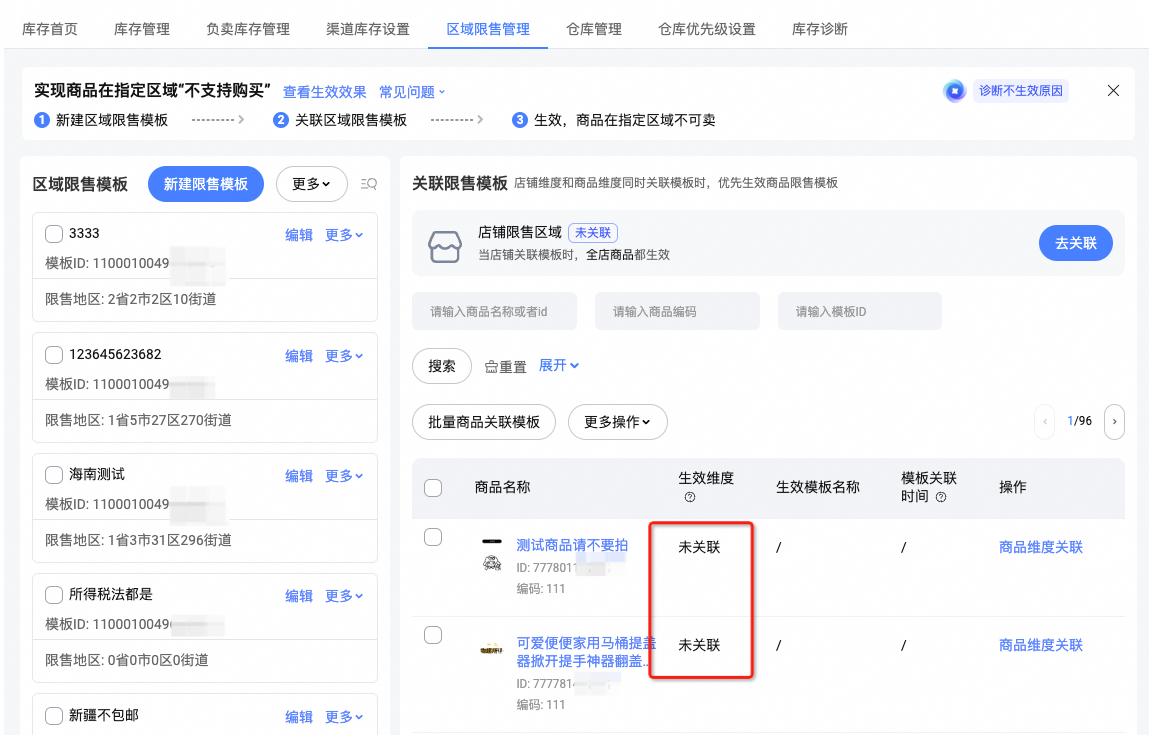The height and width of the screenshot is (735, 1149).
Task: Click the 重置 reset button
Action: coord(506,366)
